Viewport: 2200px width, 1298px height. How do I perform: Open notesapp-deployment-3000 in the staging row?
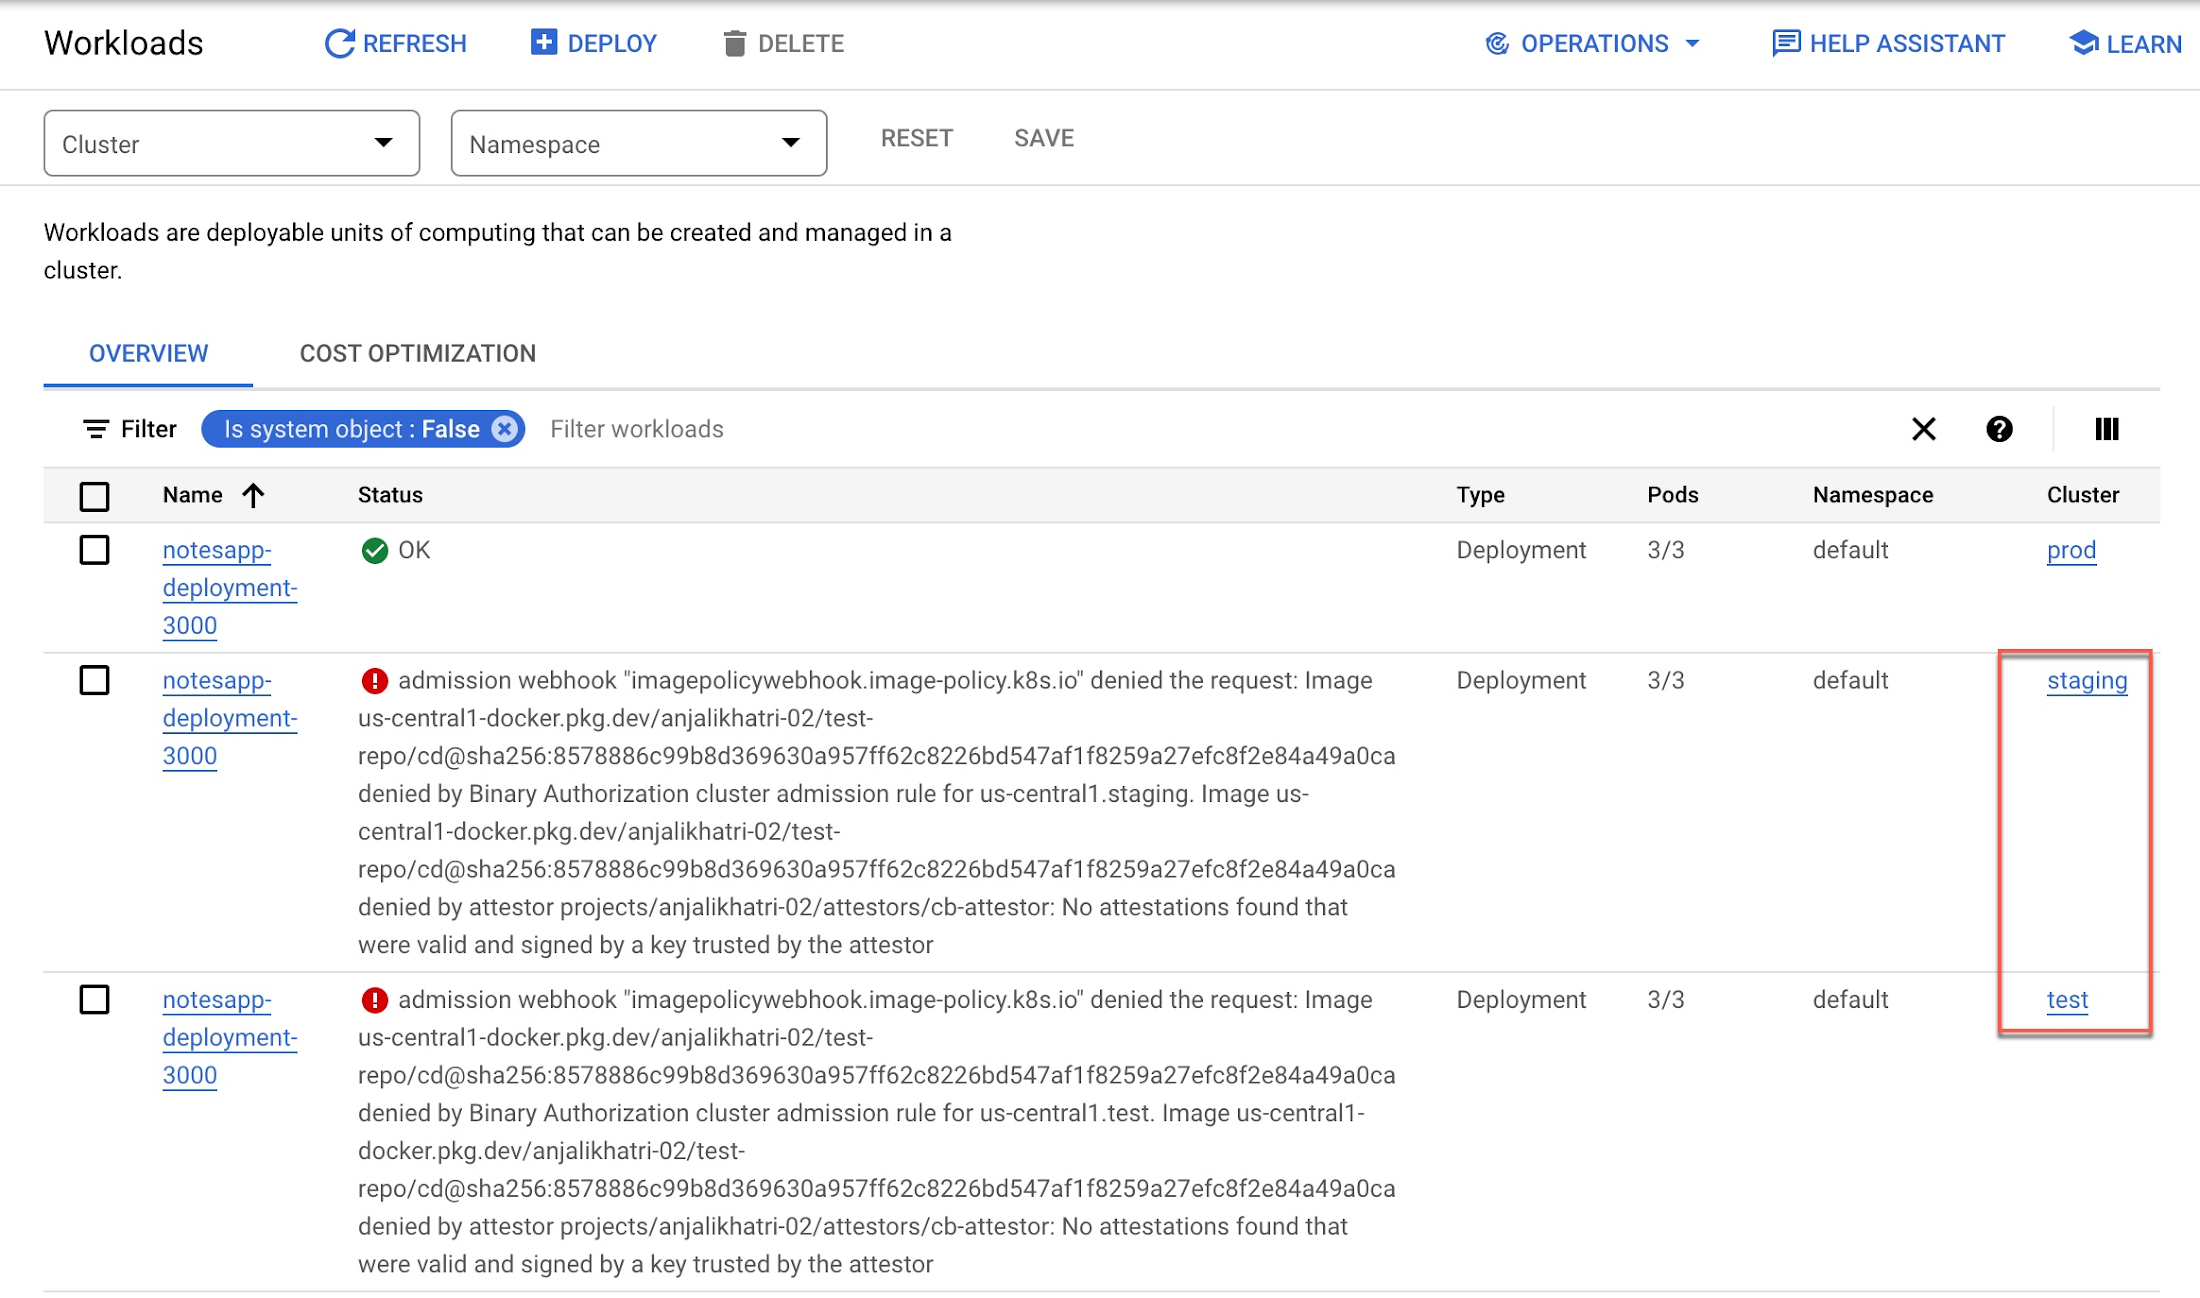click(230, 719)
